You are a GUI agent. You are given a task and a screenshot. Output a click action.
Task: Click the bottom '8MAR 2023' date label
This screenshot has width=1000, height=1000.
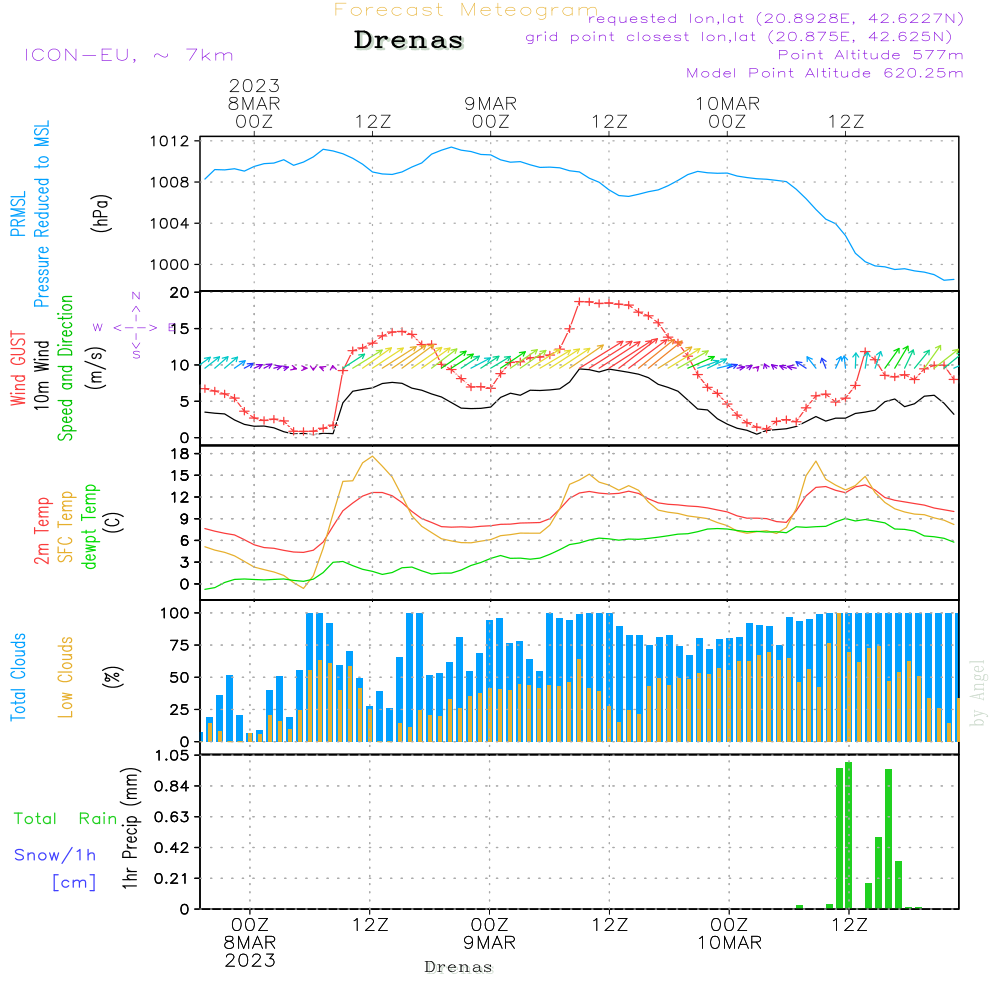coord(250,951)
